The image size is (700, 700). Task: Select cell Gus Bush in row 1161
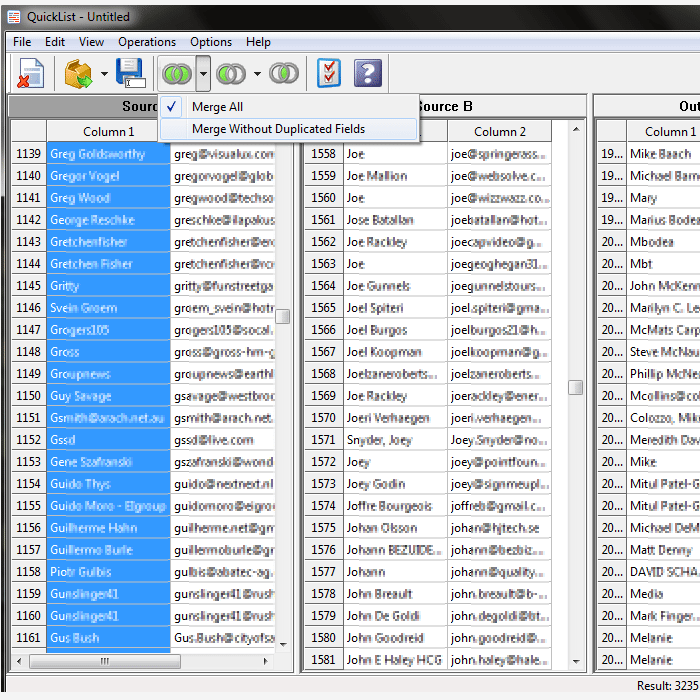(108, 638)
